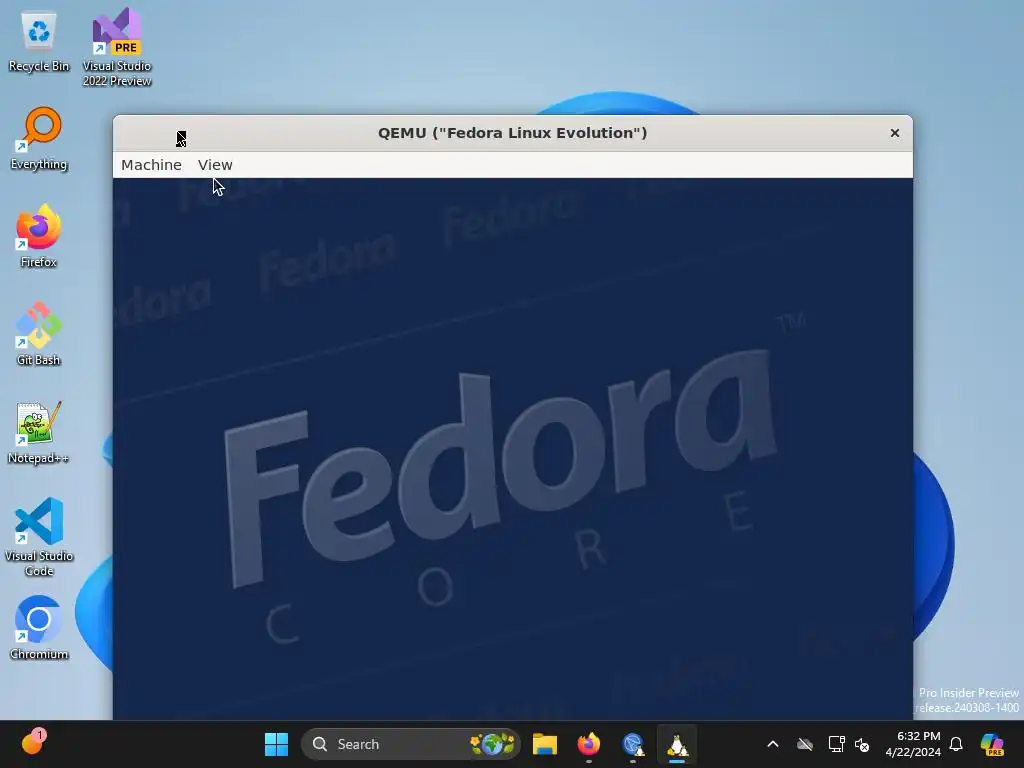The image size is (1024, 768).
Task: Open File Explorer from the taskbar
Action: [545, 744]
